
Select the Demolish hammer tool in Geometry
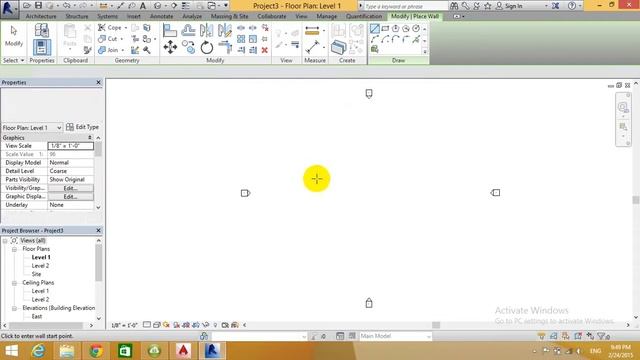click(147, 50)
